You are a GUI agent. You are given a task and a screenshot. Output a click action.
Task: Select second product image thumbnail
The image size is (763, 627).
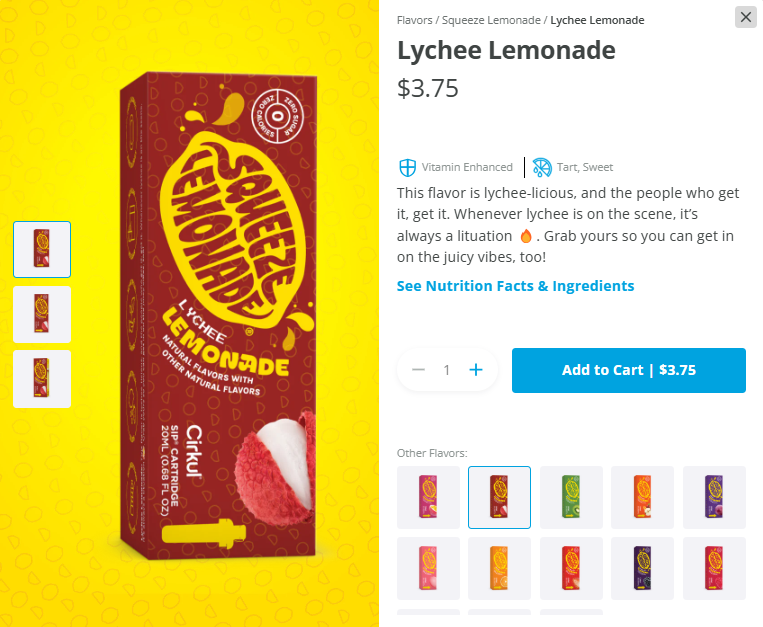pyautogui.click(x=42, y=314)
